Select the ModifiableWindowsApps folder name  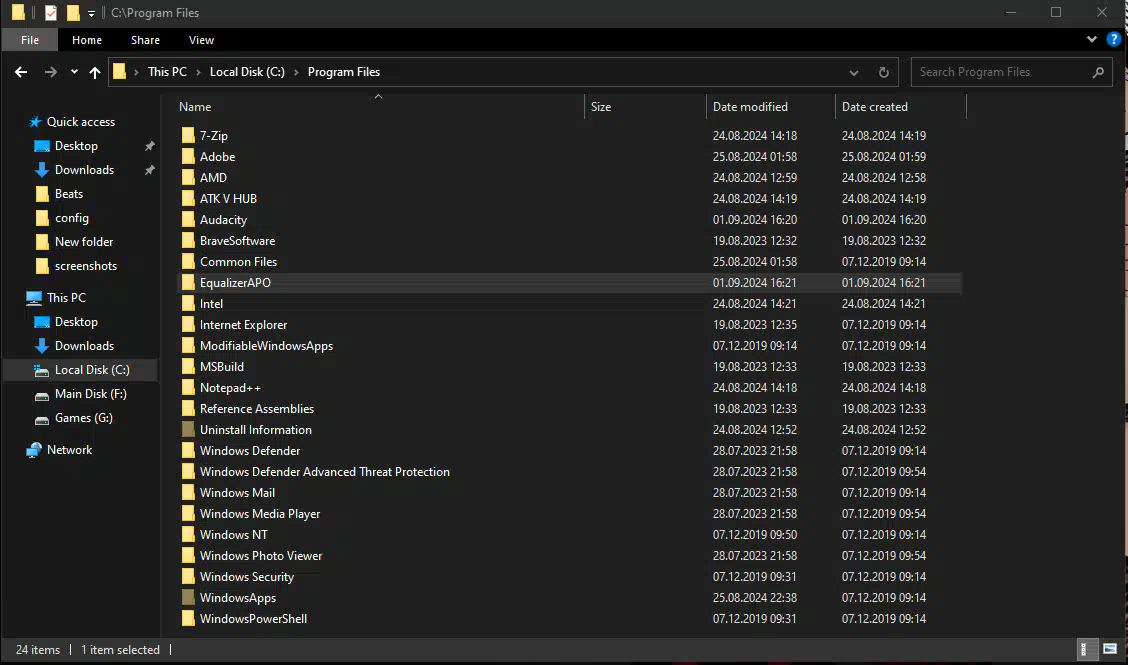click(266, 345)
